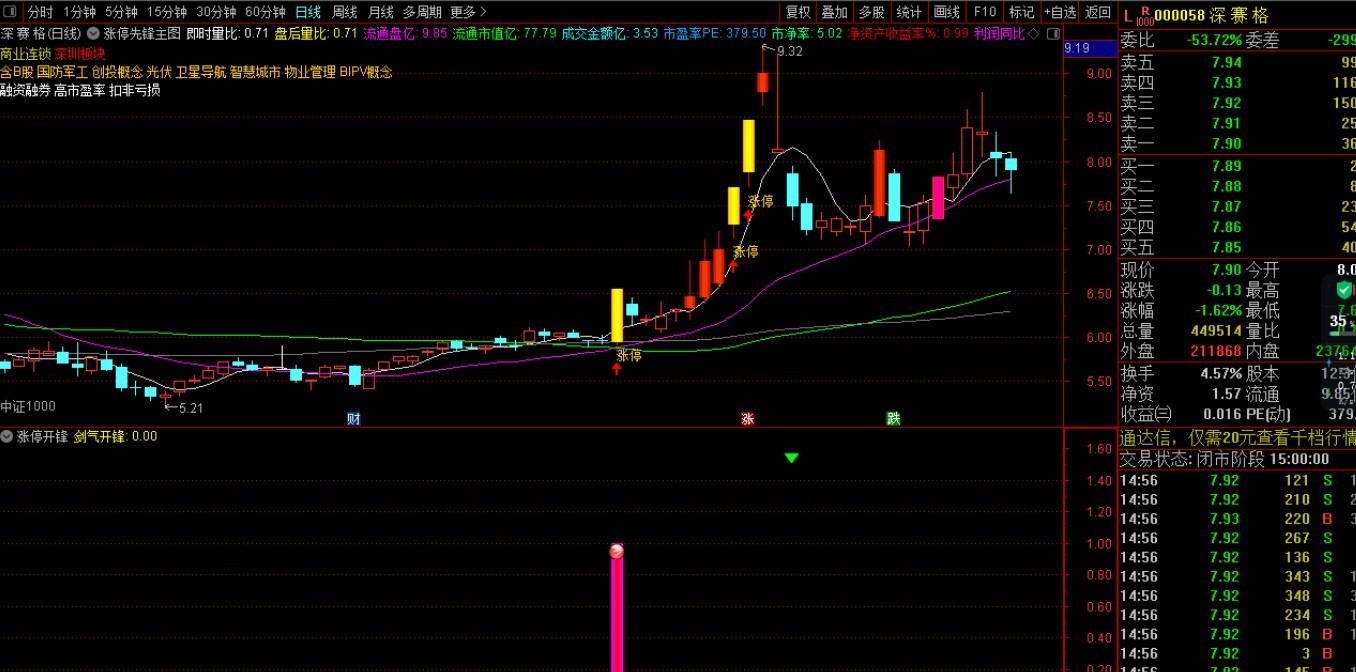The image size is (1356, 672).
Task: Click the diamond icon after 利润同比
Action: [x=1033, y=33]
